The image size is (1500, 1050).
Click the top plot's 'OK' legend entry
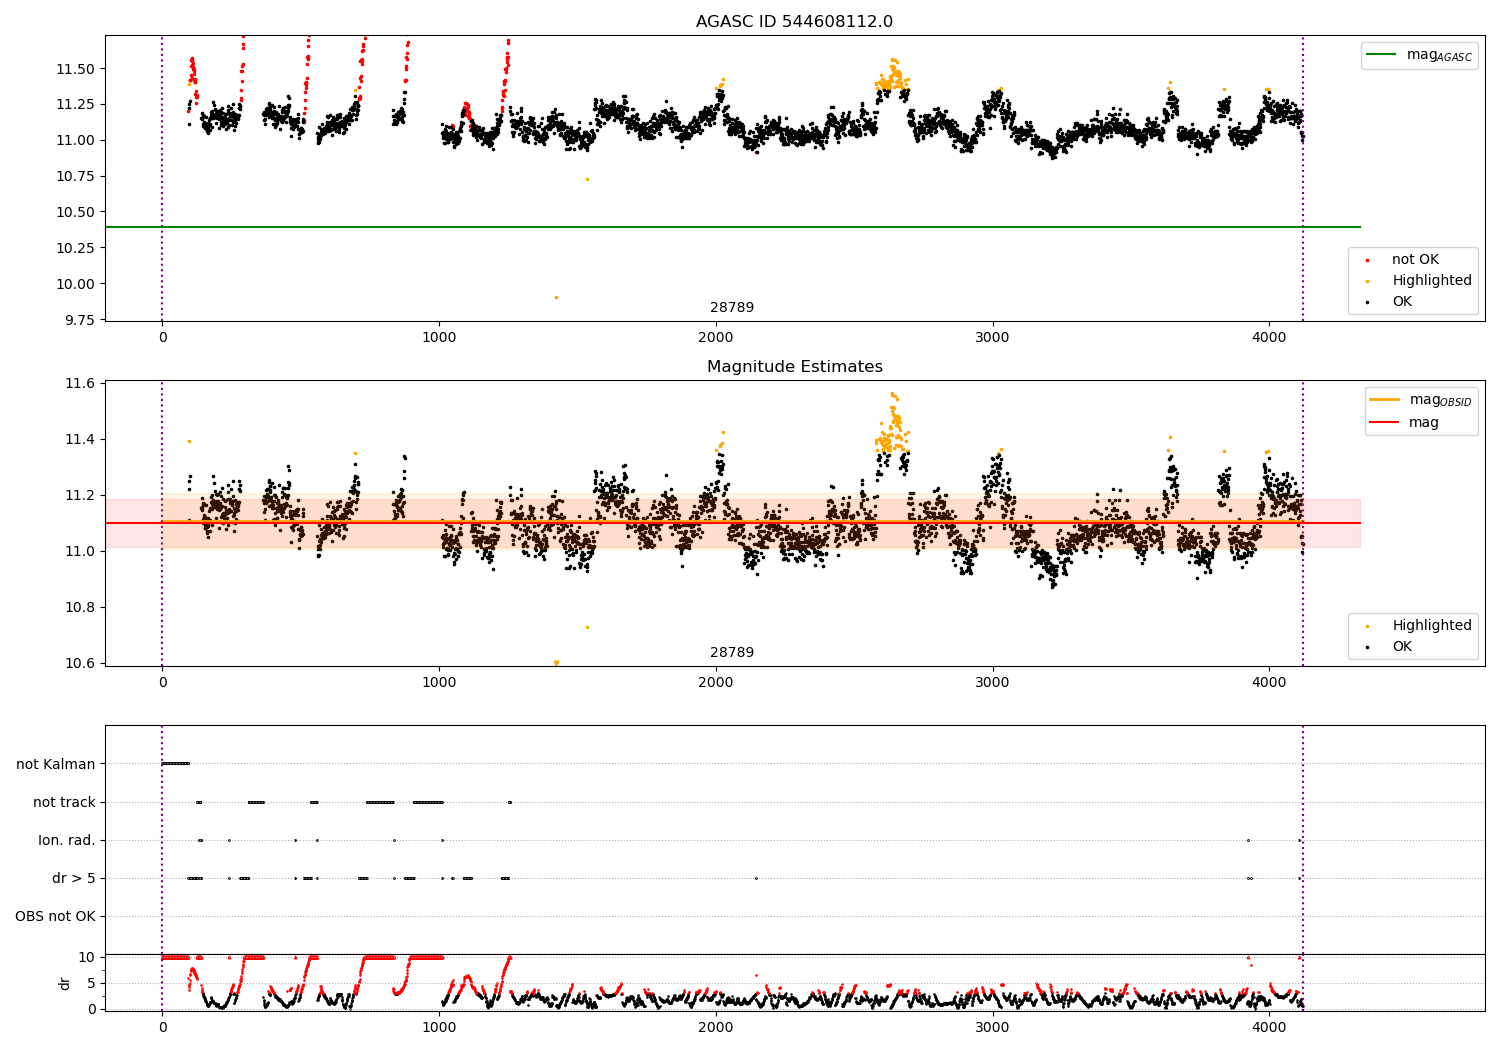point(1402,302)
